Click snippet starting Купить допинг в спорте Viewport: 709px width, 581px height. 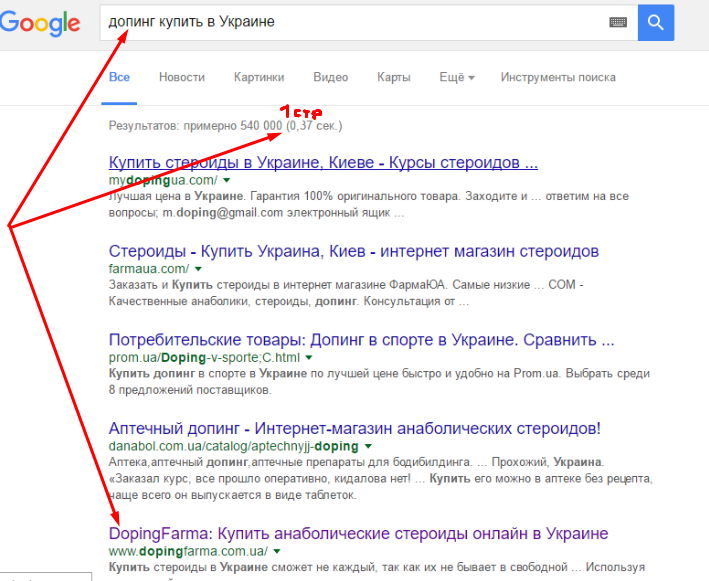click(x=379, y=382)
